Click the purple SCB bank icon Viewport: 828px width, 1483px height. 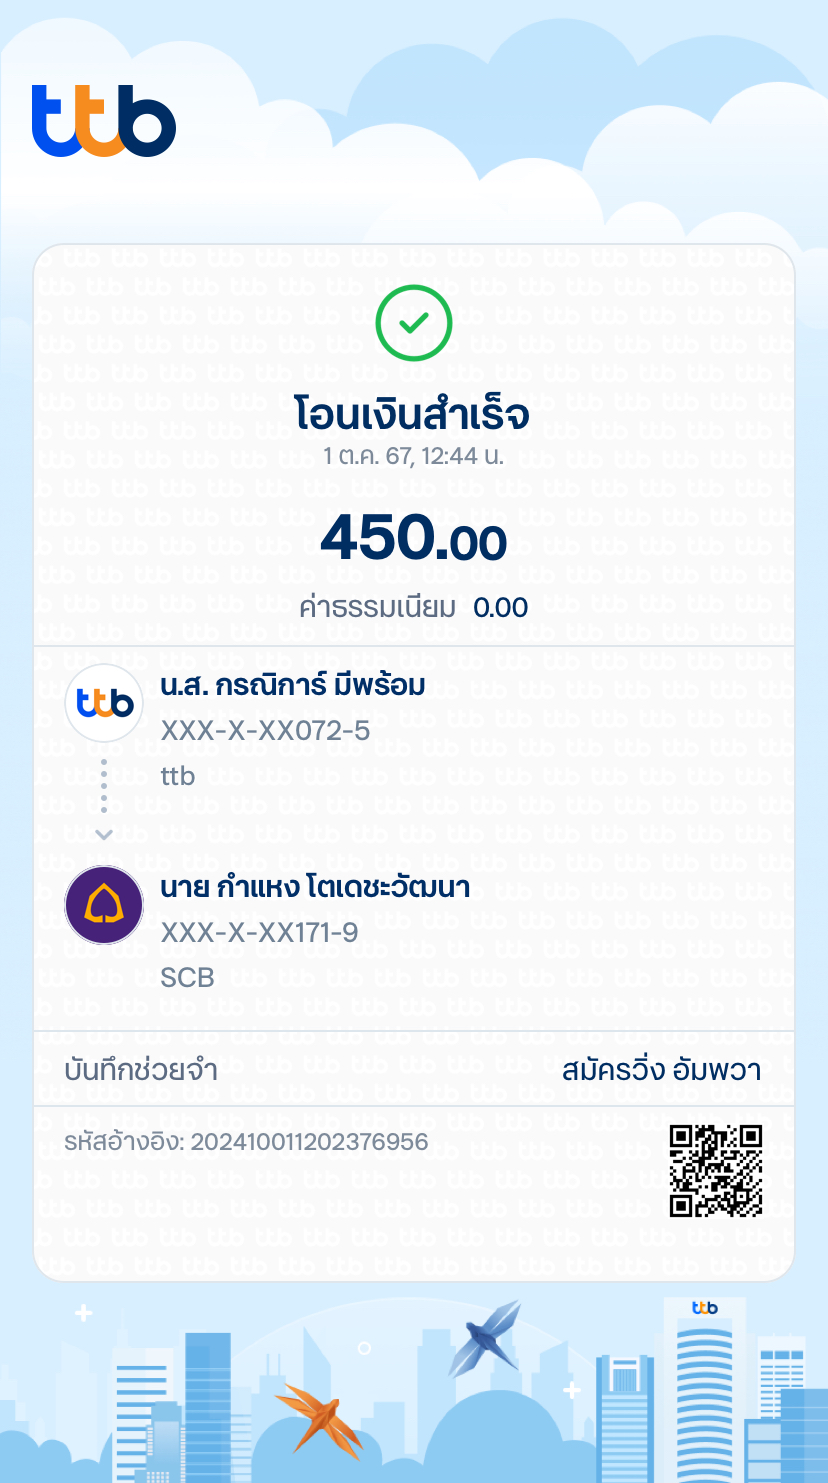pos(104,905)
